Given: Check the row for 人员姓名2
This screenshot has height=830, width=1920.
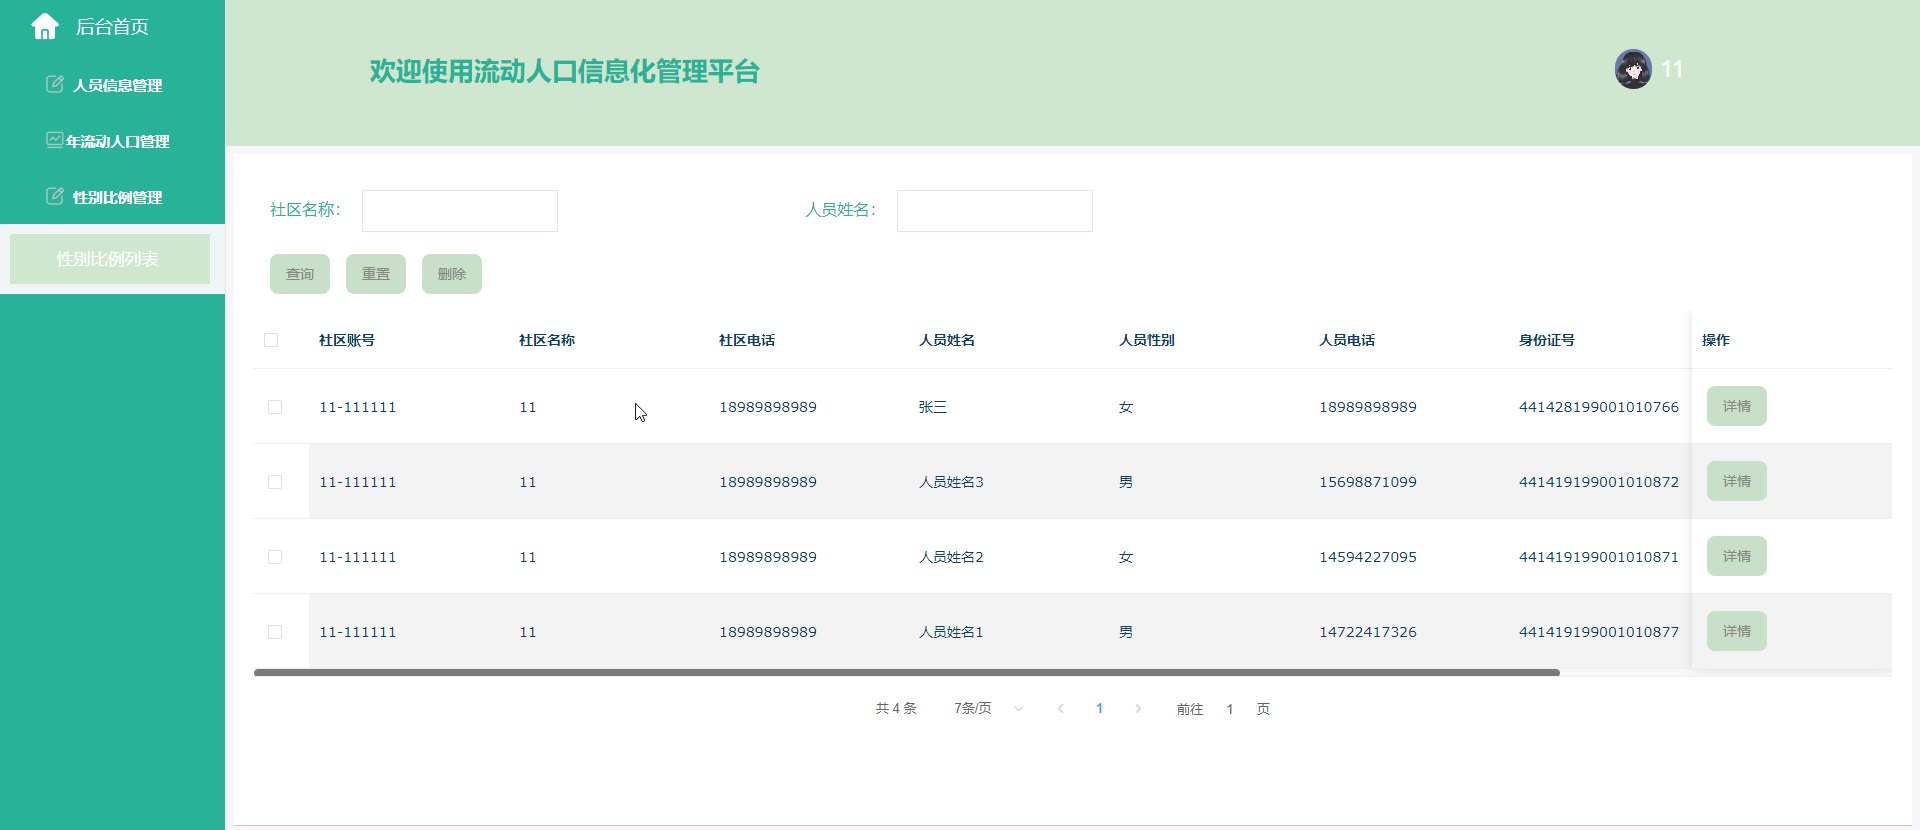Looking at the screenshot, I should [275, 557].
